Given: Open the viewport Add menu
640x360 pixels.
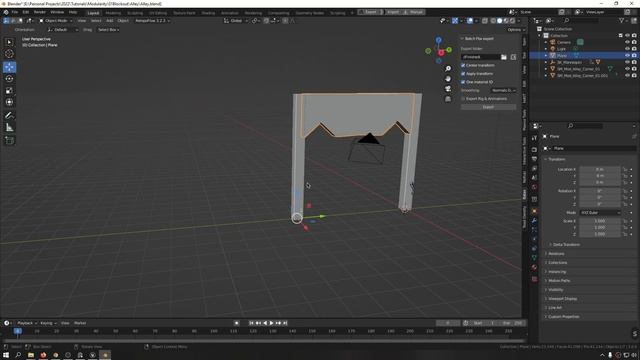Looking at the screenshot, I should pyautogui.click(x=109, y=20).
